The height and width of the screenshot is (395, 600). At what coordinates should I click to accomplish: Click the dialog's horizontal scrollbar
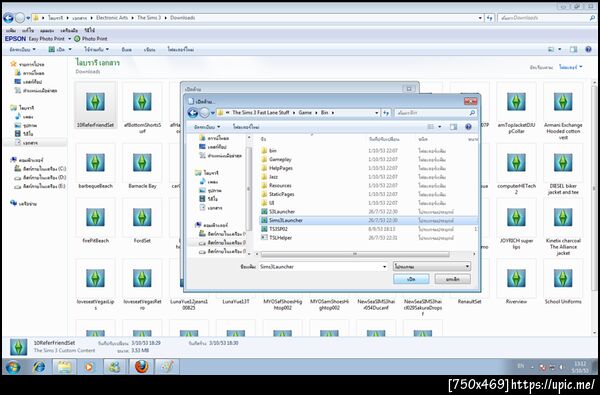355,254
